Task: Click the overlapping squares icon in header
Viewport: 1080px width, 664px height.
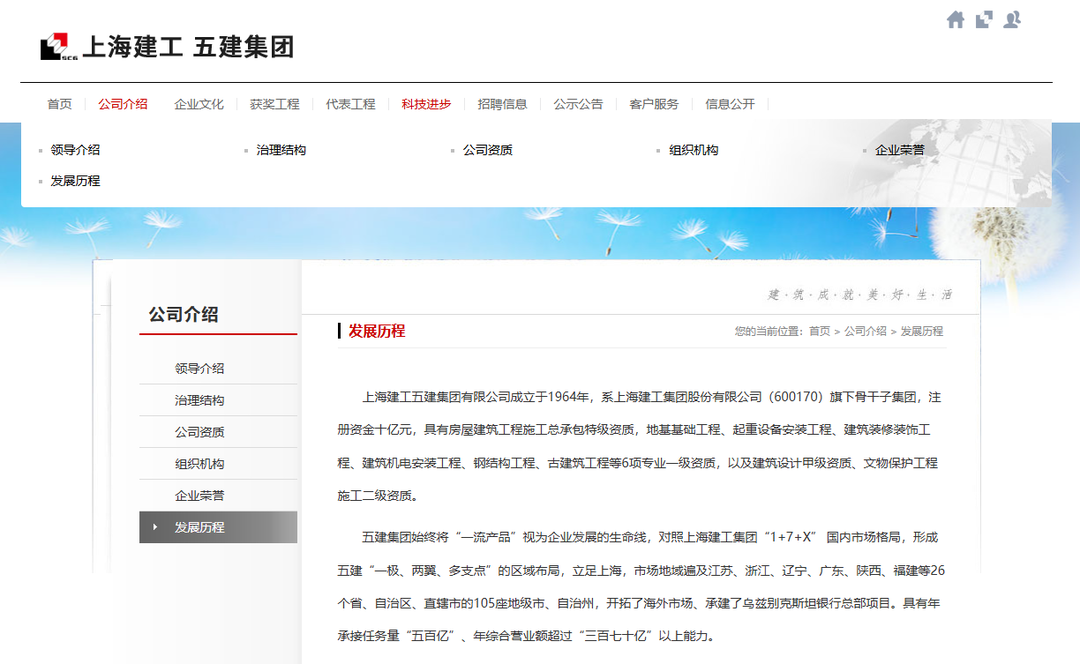Action: [984, 20]
